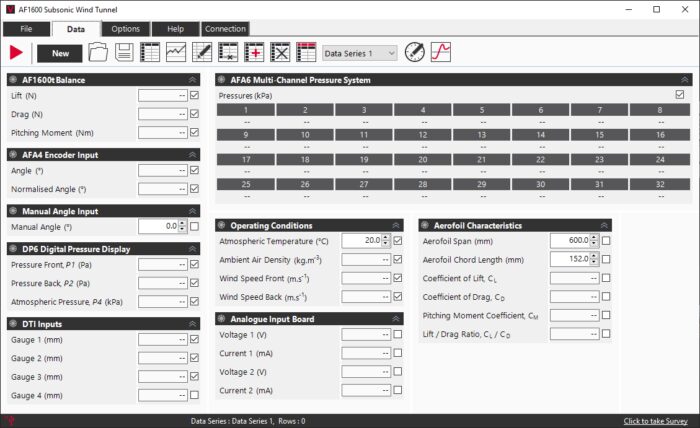Select pressure channel 20 button

click(423, 159)
